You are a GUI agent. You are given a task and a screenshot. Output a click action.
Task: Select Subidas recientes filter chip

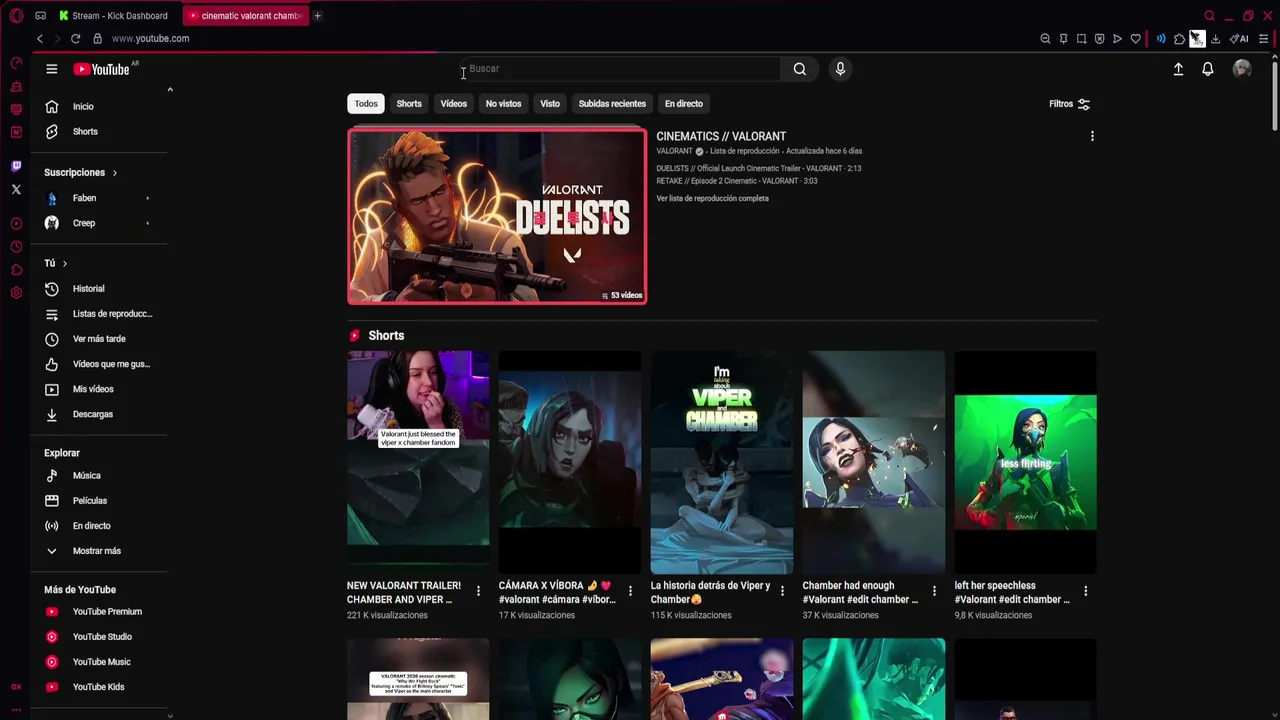click(612, 104)
